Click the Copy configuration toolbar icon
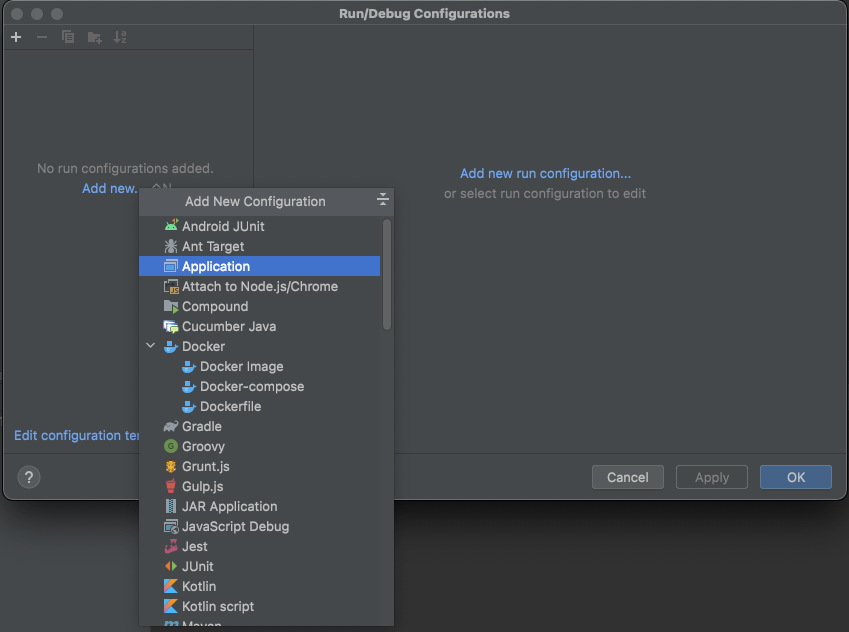 point(68,37)
